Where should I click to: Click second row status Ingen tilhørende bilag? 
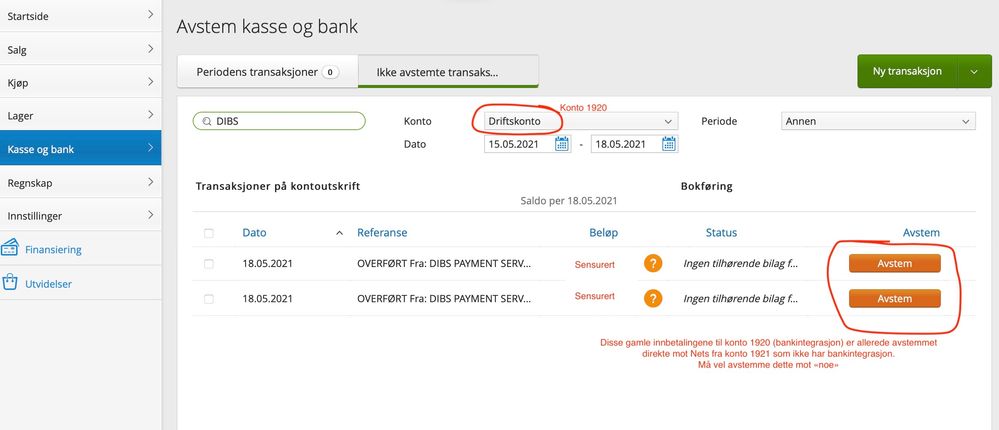[x=741, y=298]
